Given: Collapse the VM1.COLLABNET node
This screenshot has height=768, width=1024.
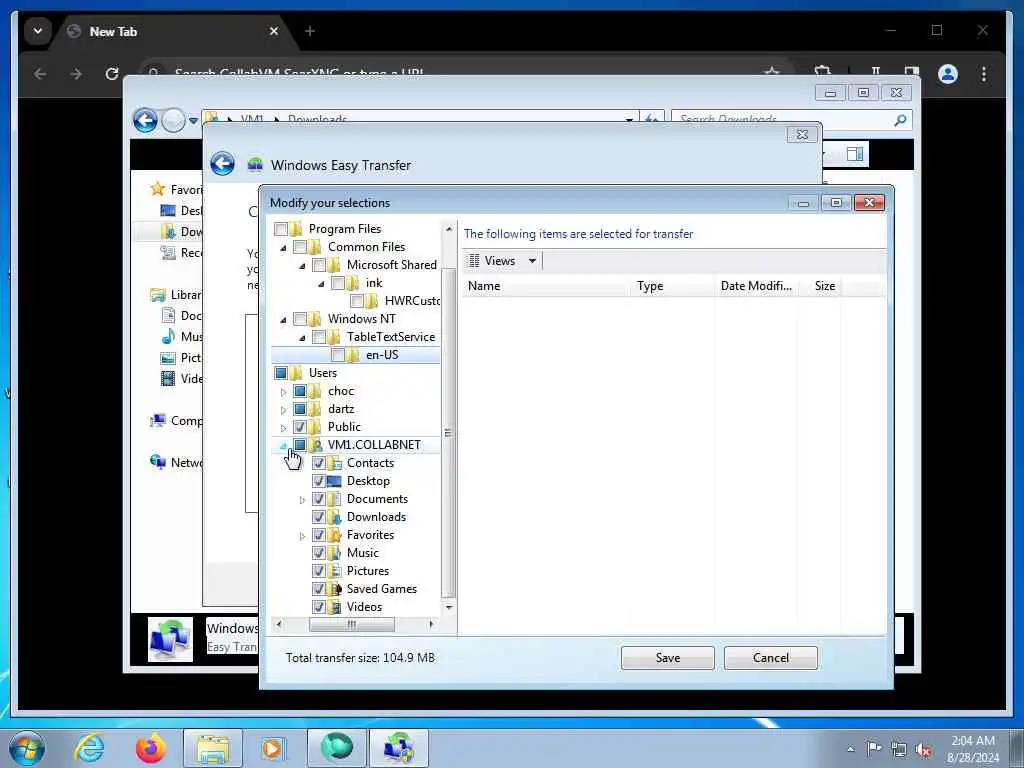Looking at the screenshot, I should pos(283,445).
